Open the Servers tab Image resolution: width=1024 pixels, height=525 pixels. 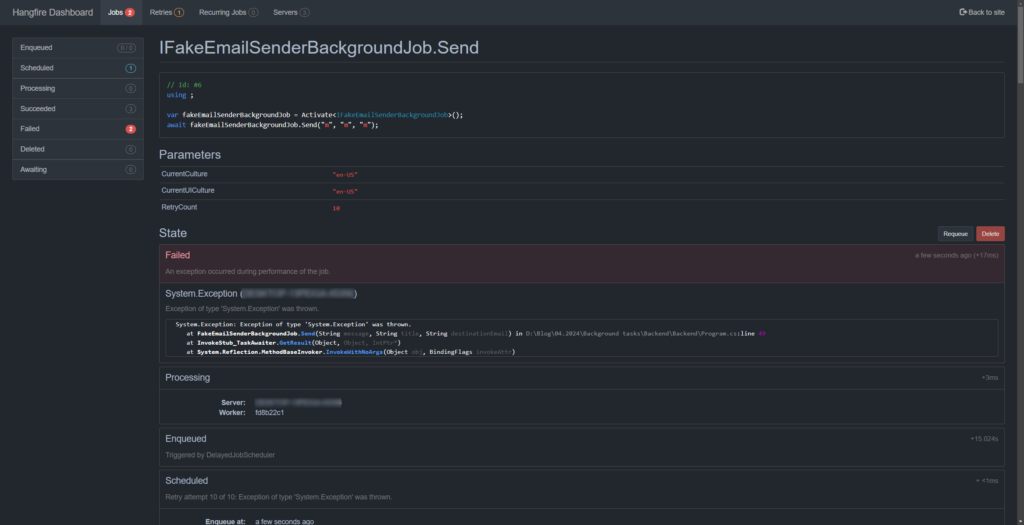(291, 12)
